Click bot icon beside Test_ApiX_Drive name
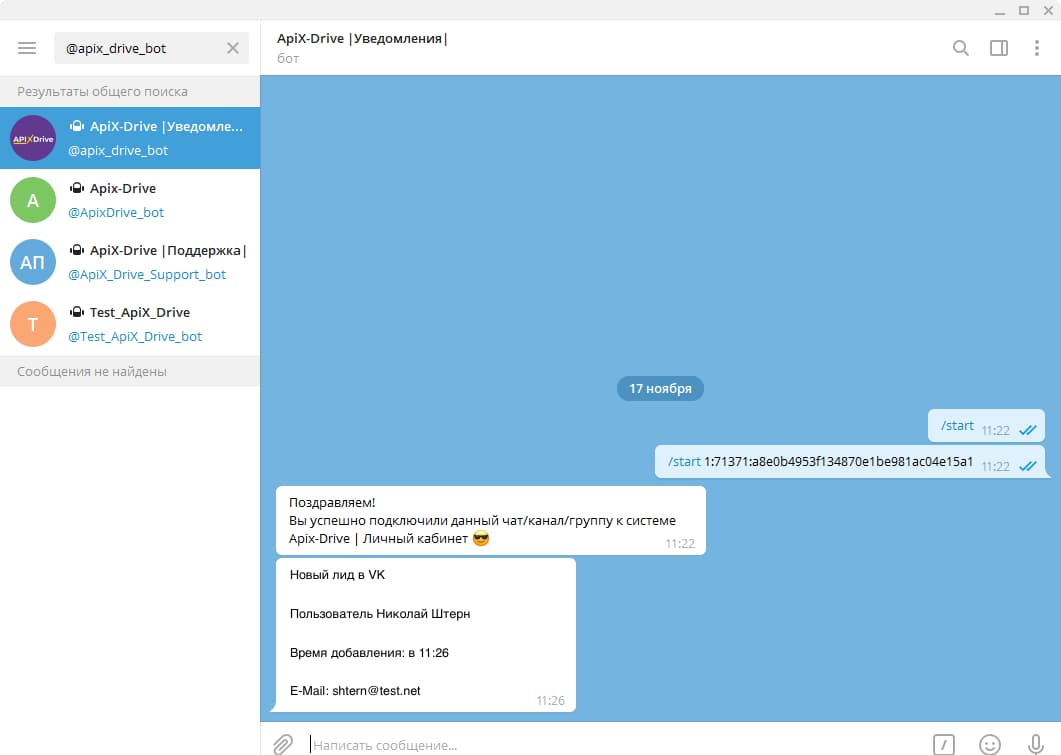Image resolution: width=1061 pixels, height=755 pixels. click(77, 312)
